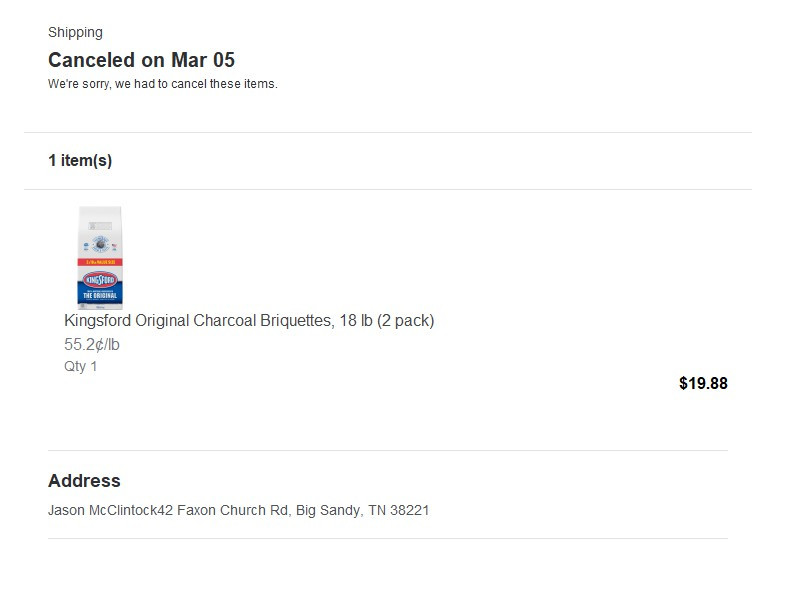This screenshot has height=603, width=800.
Task: Click the $19.88 item price
Action: (x=703, y=384)
